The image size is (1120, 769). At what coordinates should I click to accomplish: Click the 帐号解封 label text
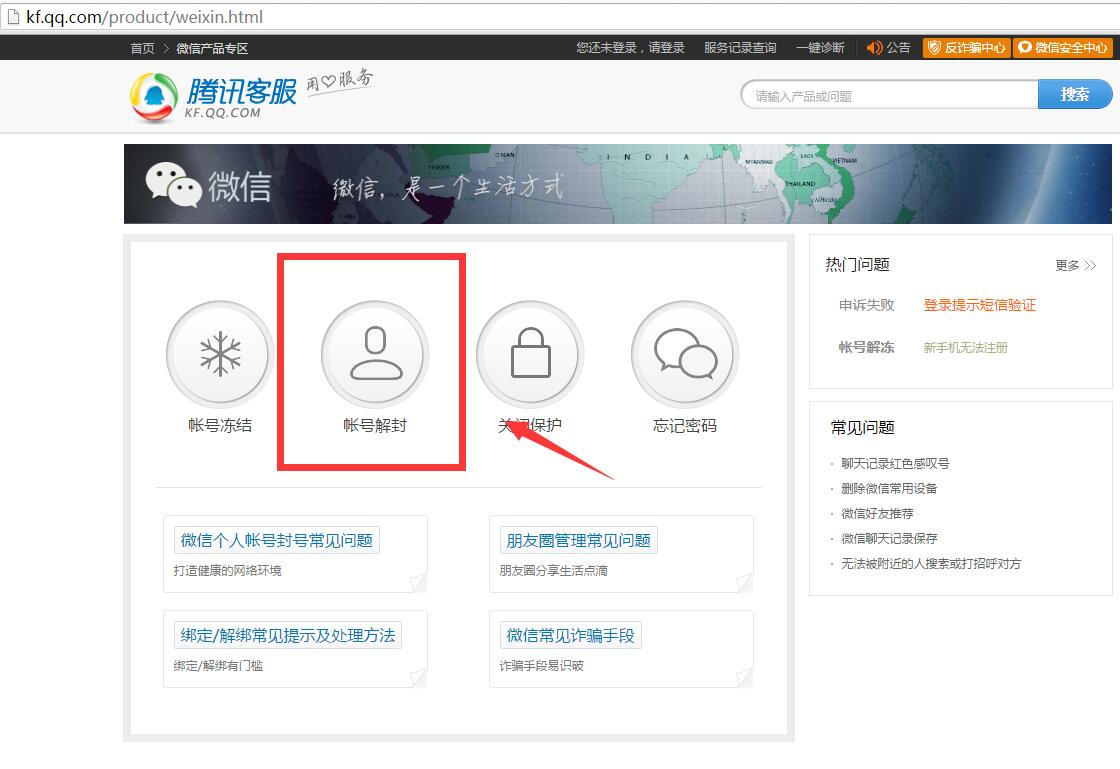(x=375, y=426)
